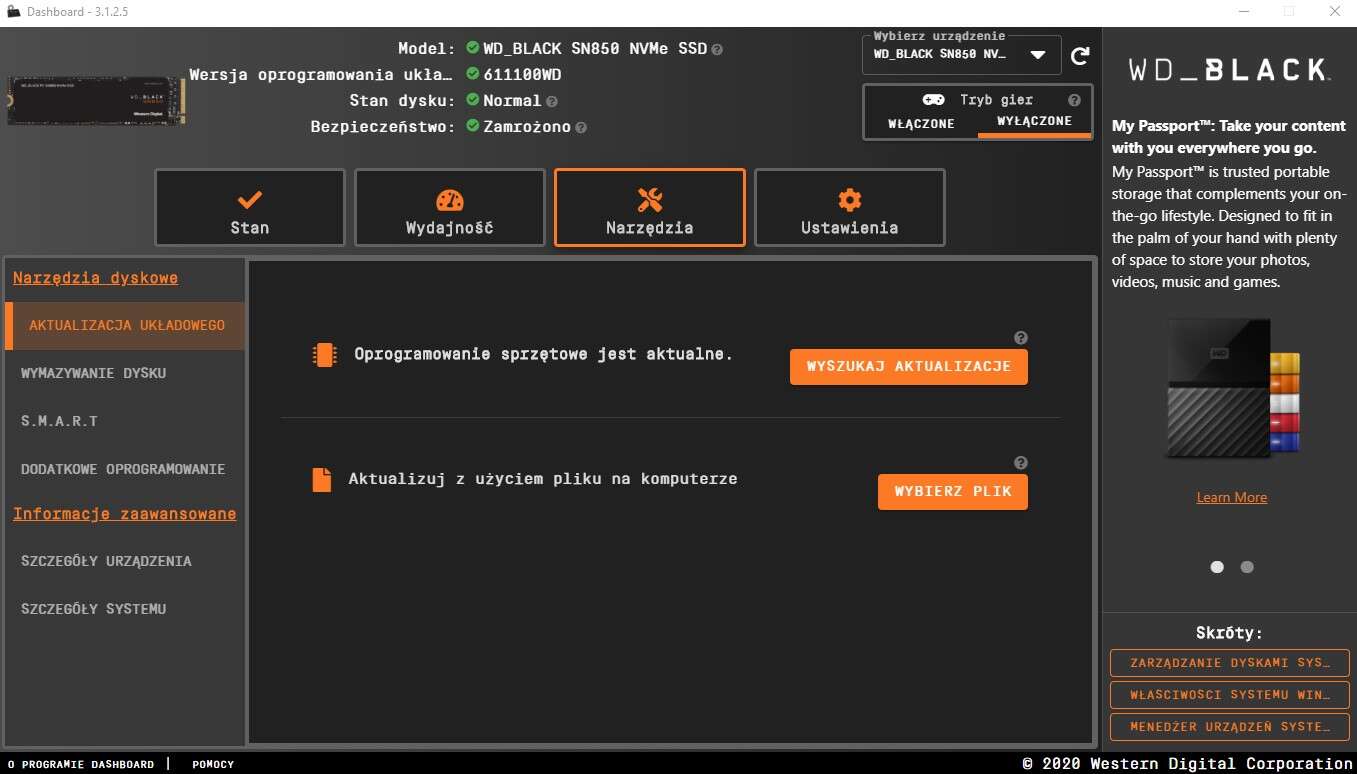This screenshot has width=1357, height=774.
Task: Click the refresh devices icon
Action: point(1080,56)
